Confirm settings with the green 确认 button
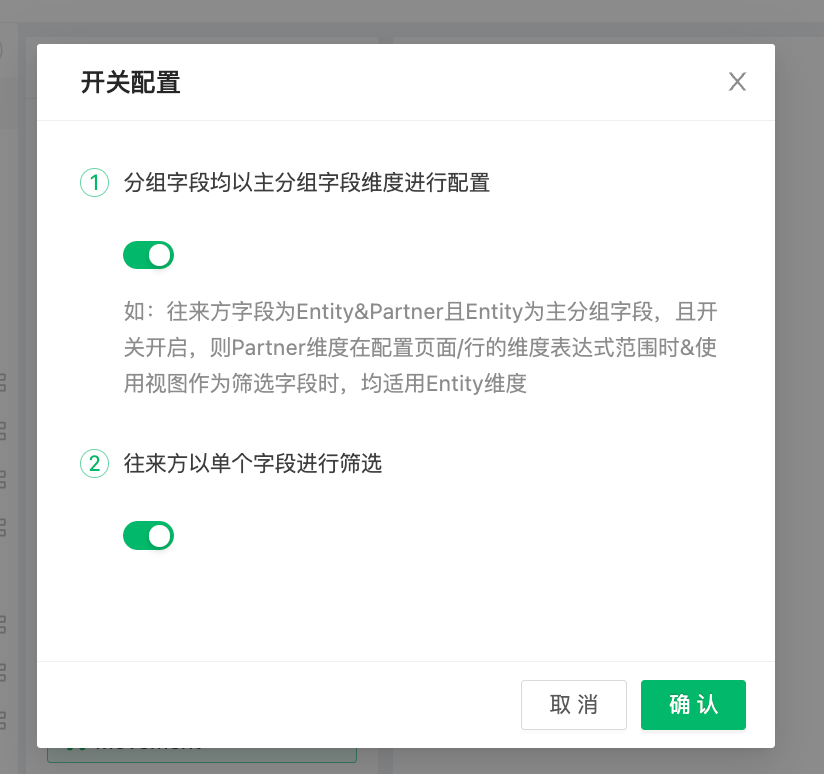Viewport: 824px width, 774px height. 693,705
